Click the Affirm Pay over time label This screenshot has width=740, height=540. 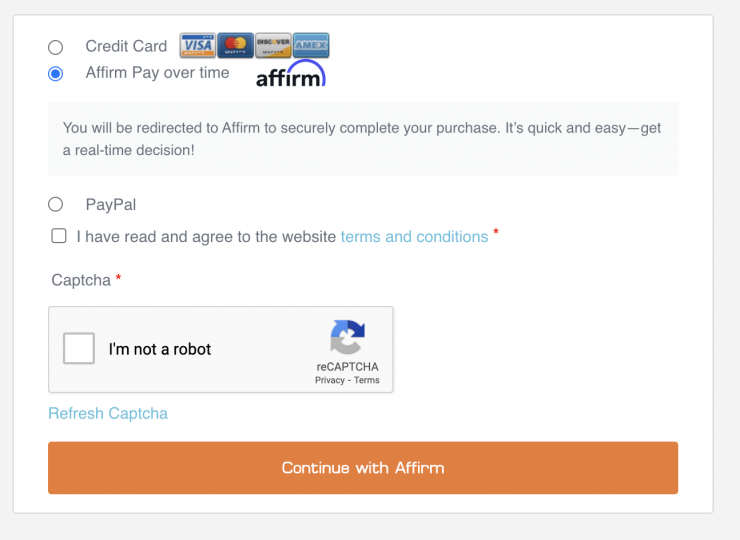click(157, 73)
